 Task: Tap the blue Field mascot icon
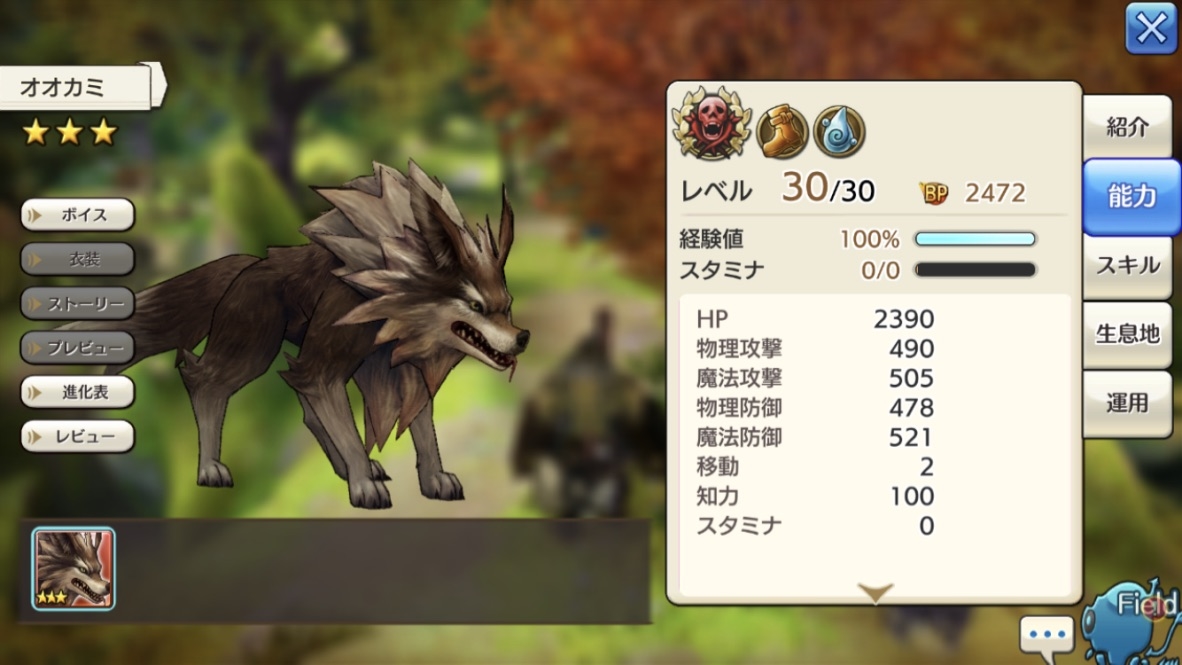(x=1132, y=623)
